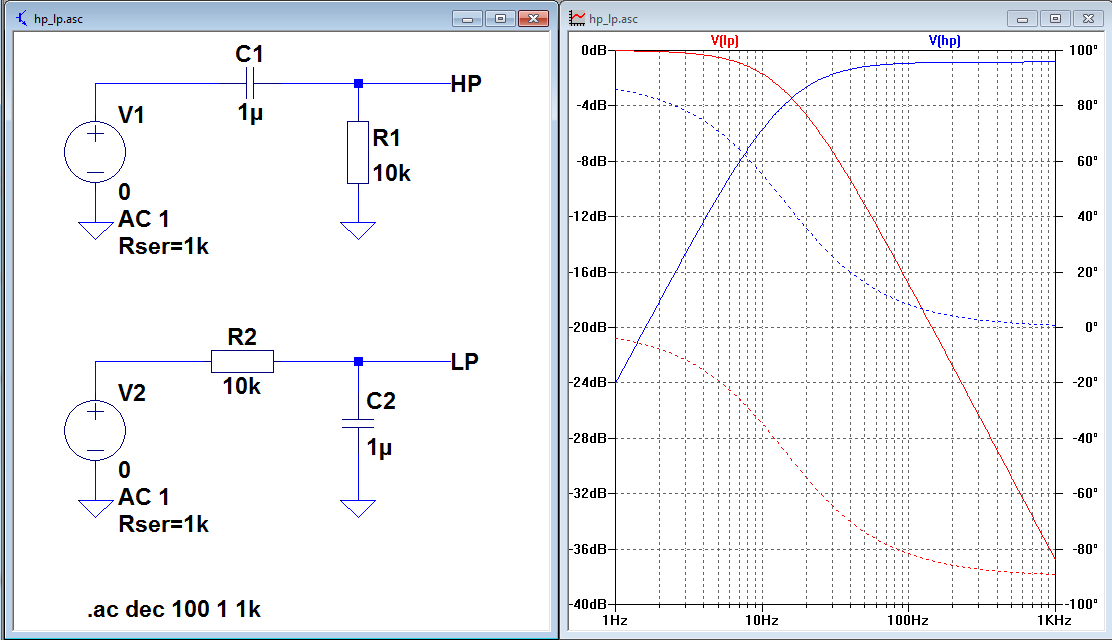
Task: Click the C2 value 1µ
Action: click(x=379, y=447)
